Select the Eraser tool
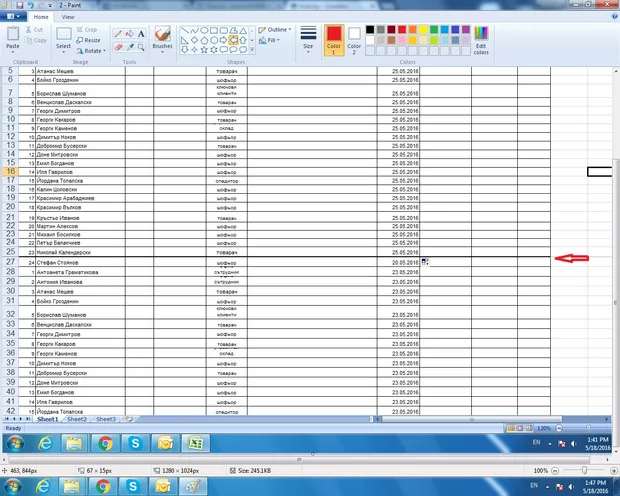 (119, 46)
